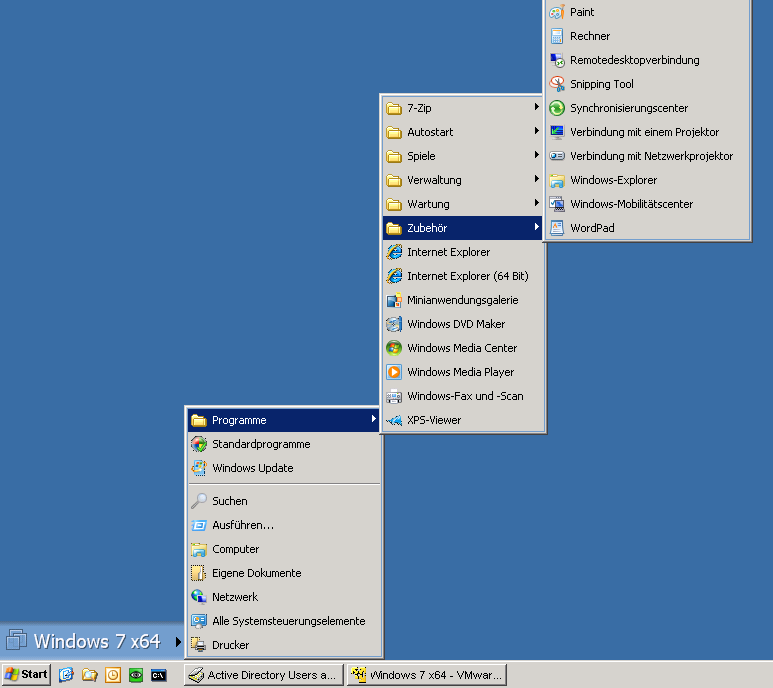This screenshot has height=688, width=773.
Task: Click the command prompt quick launch icon
Action: [x=159, y=675]
